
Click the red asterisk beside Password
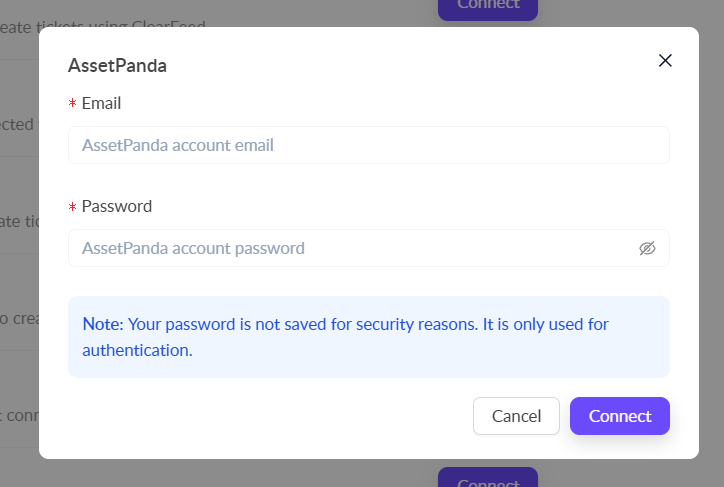click(x=72, y=207)
